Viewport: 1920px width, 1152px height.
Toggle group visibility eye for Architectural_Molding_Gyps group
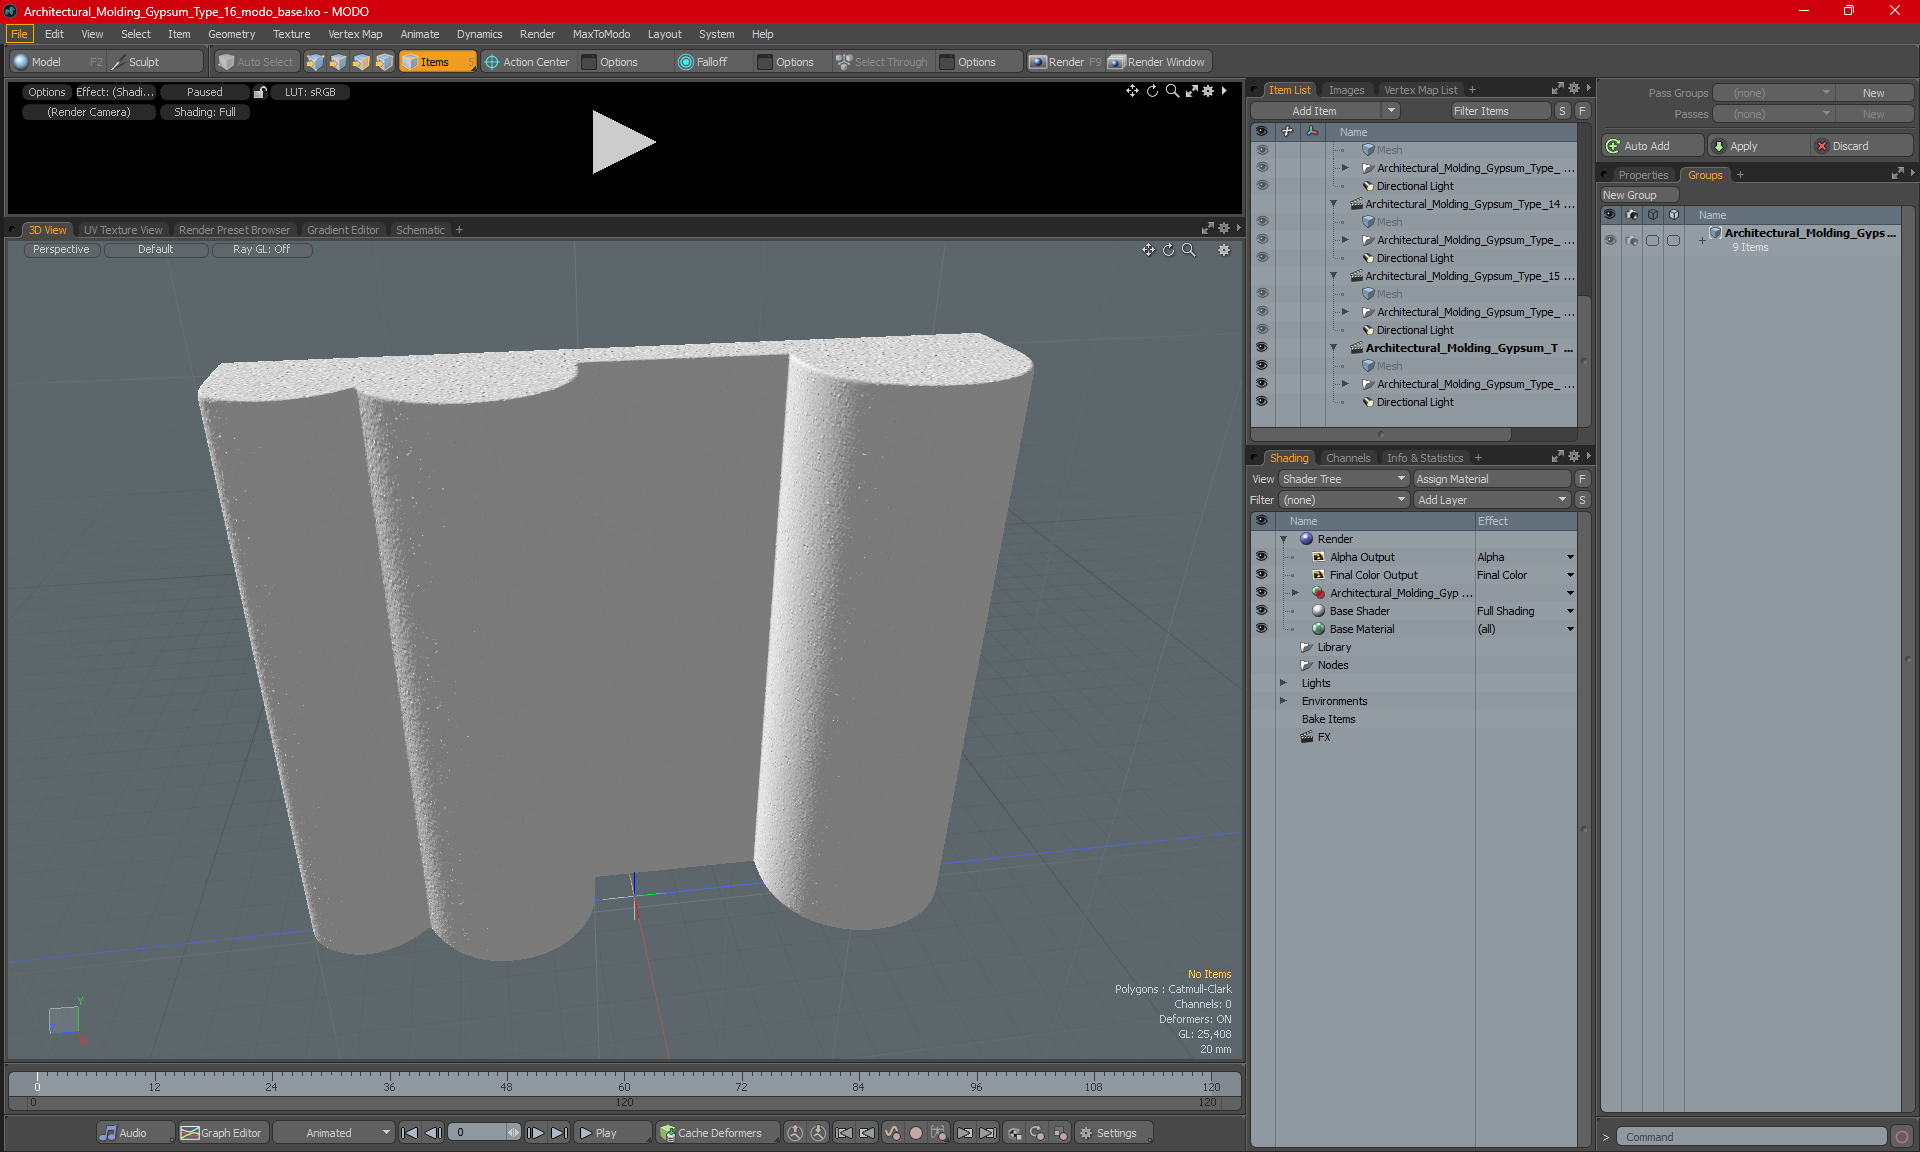(1610, 240)
